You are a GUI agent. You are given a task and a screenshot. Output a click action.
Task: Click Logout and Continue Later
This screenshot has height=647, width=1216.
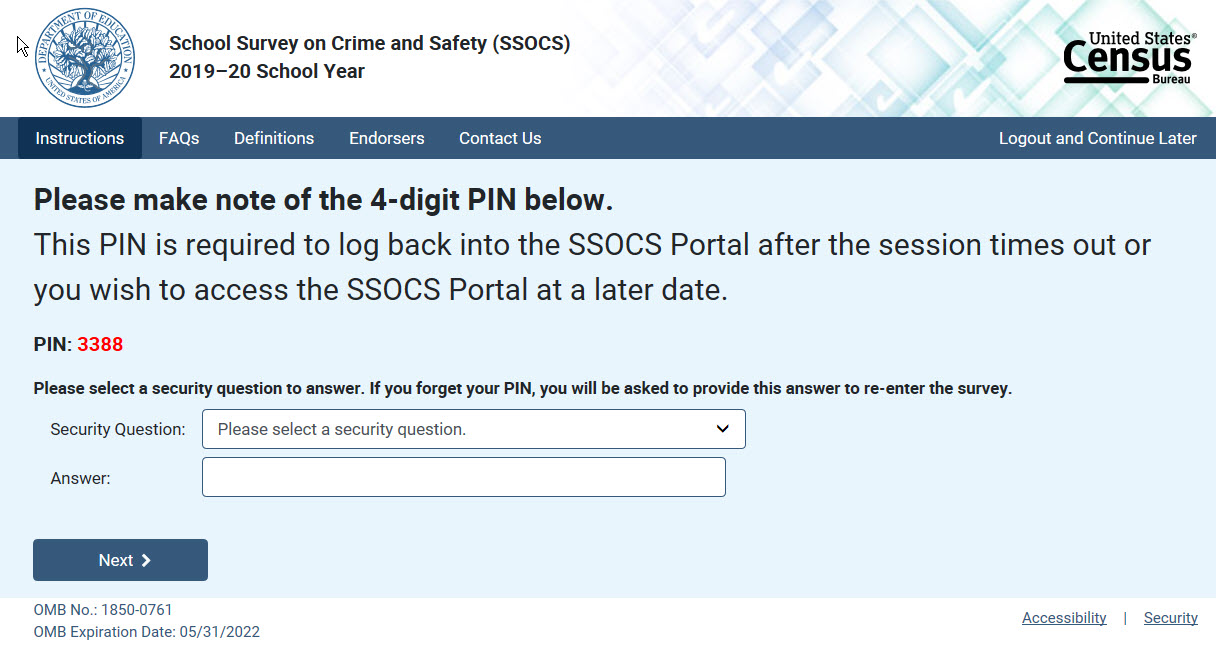pos(1097,139)
